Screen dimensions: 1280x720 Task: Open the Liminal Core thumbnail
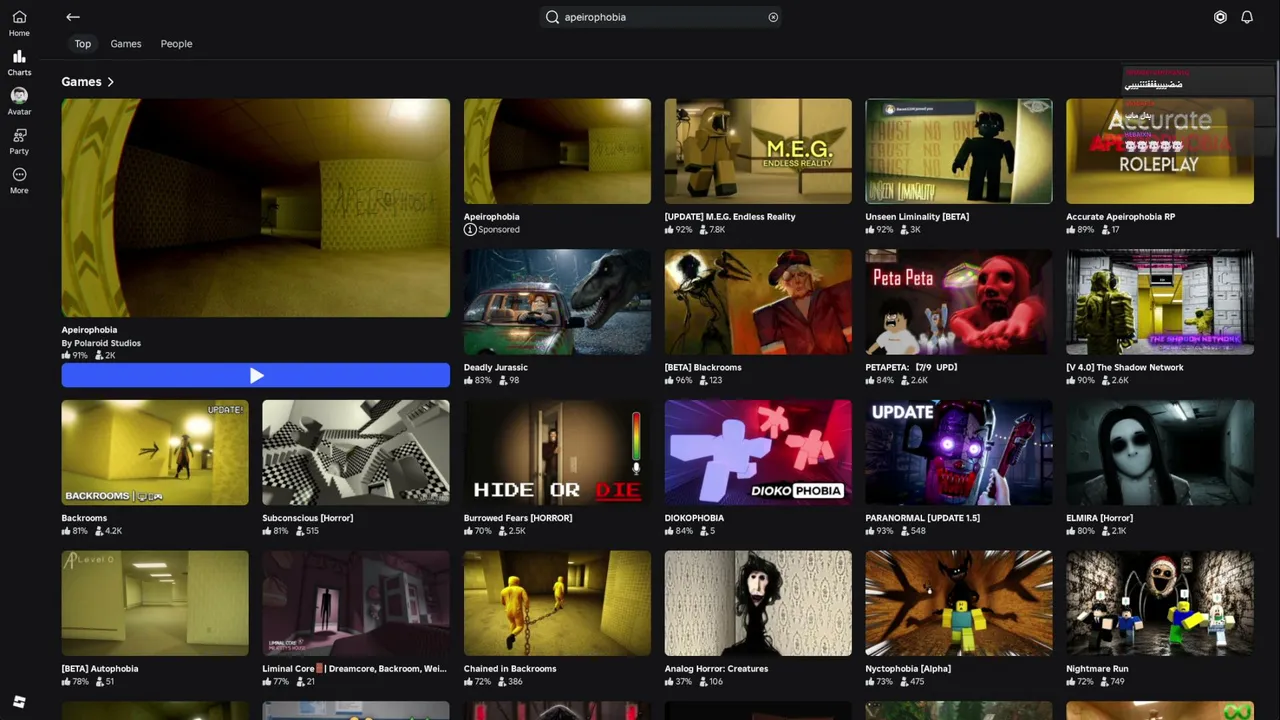[356, 603]
